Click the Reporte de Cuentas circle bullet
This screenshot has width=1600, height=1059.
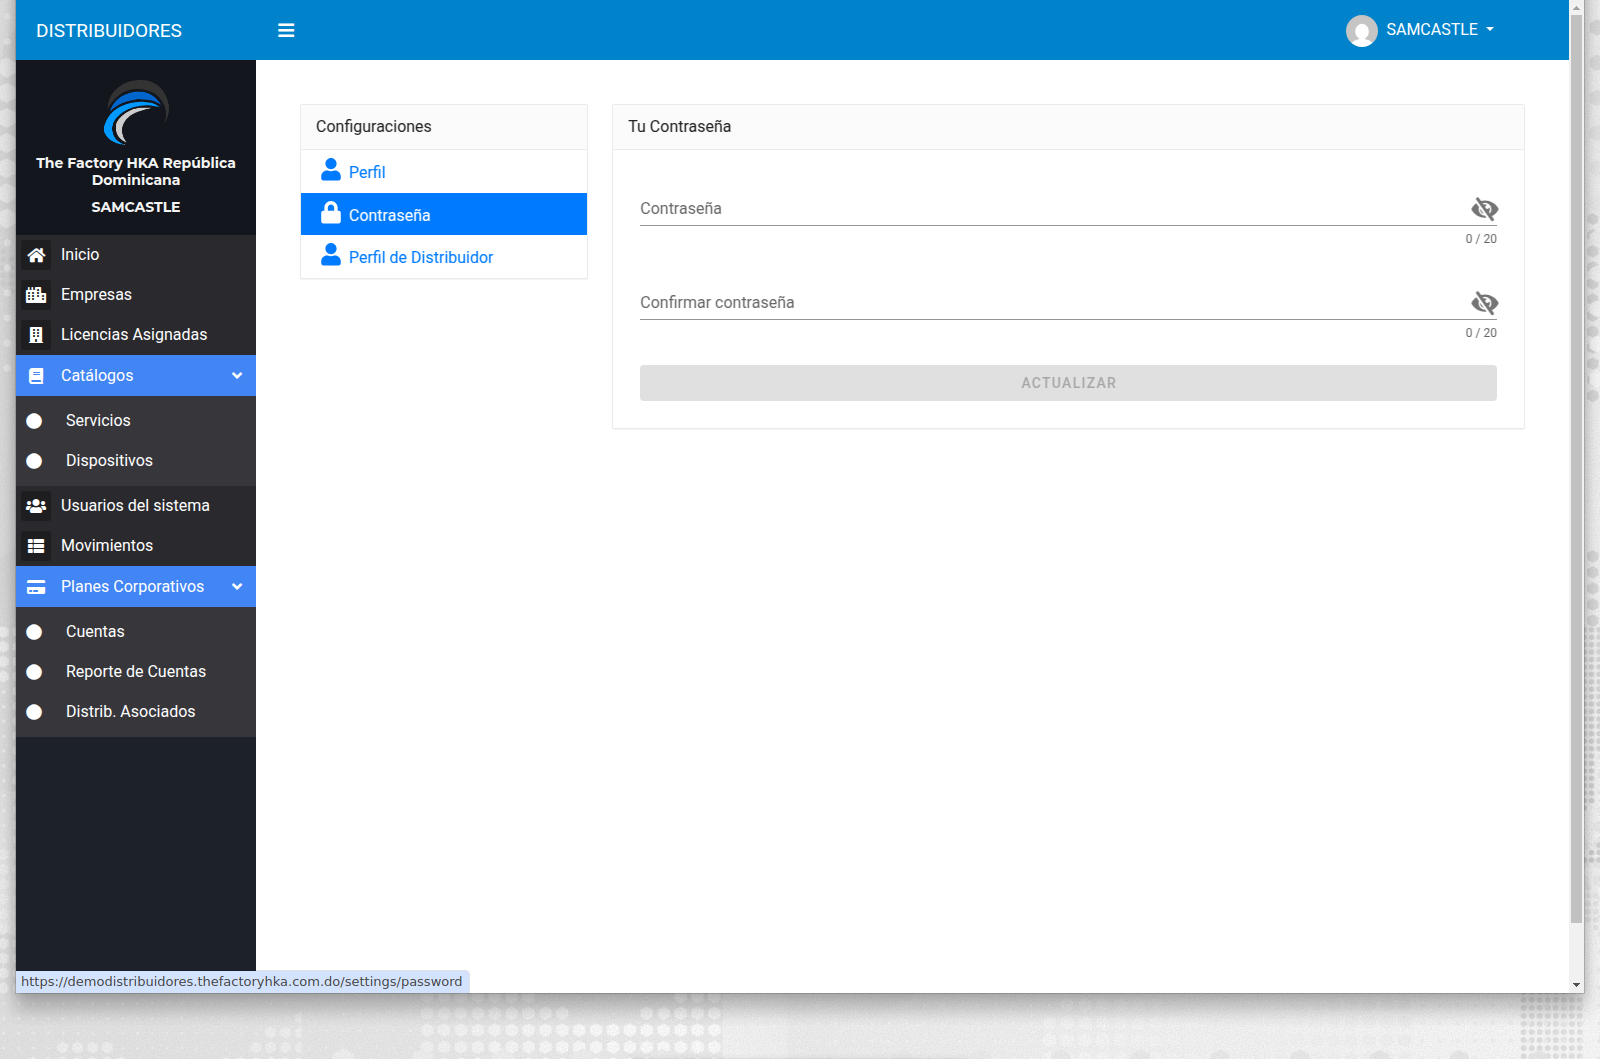tap(34, 672)
